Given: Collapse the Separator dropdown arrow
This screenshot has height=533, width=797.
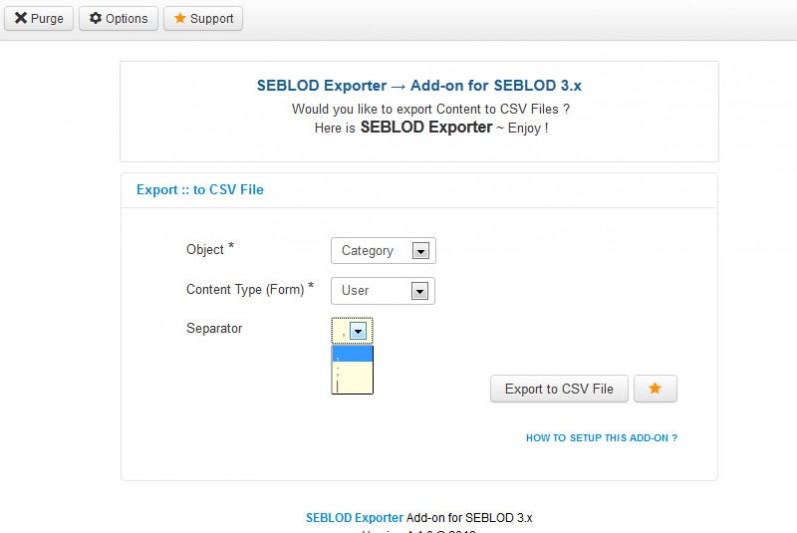Looking at the screenshot, I should pyautogui.click(x=358, y=331).
